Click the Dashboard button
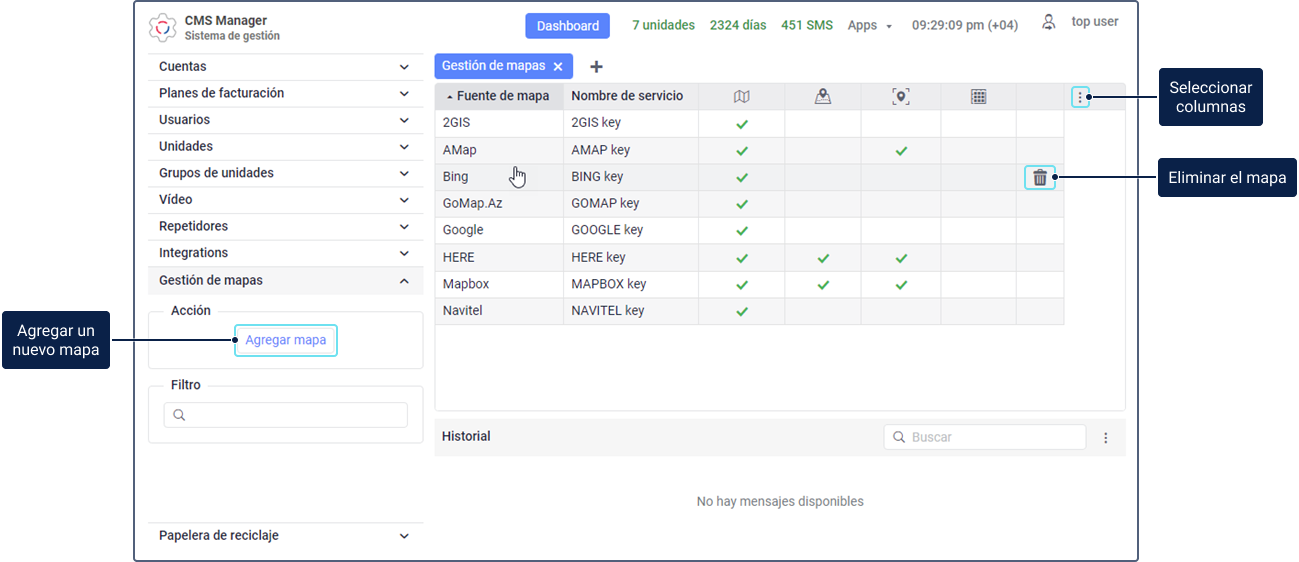This screenshot has width=1299, height=562. point(567,26)
